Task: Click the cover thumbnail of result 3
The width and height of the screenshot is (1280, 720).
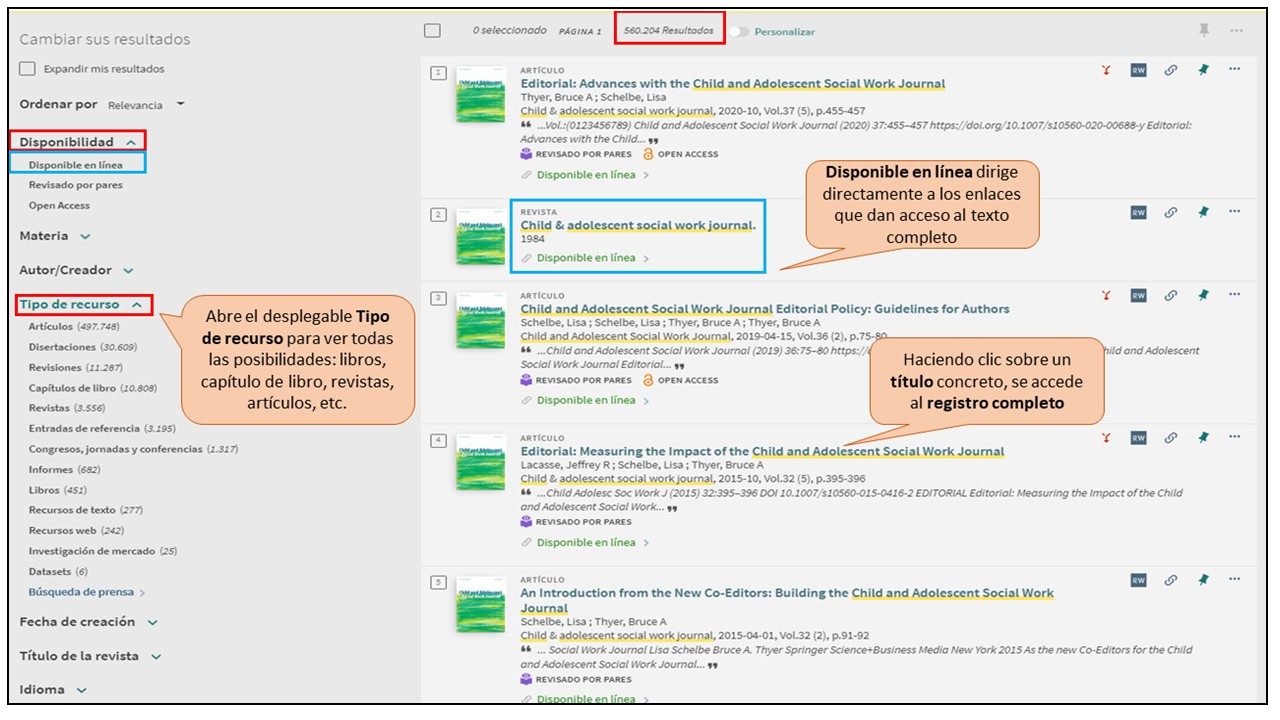Action: pyautogui.click(x=480, y=320)
